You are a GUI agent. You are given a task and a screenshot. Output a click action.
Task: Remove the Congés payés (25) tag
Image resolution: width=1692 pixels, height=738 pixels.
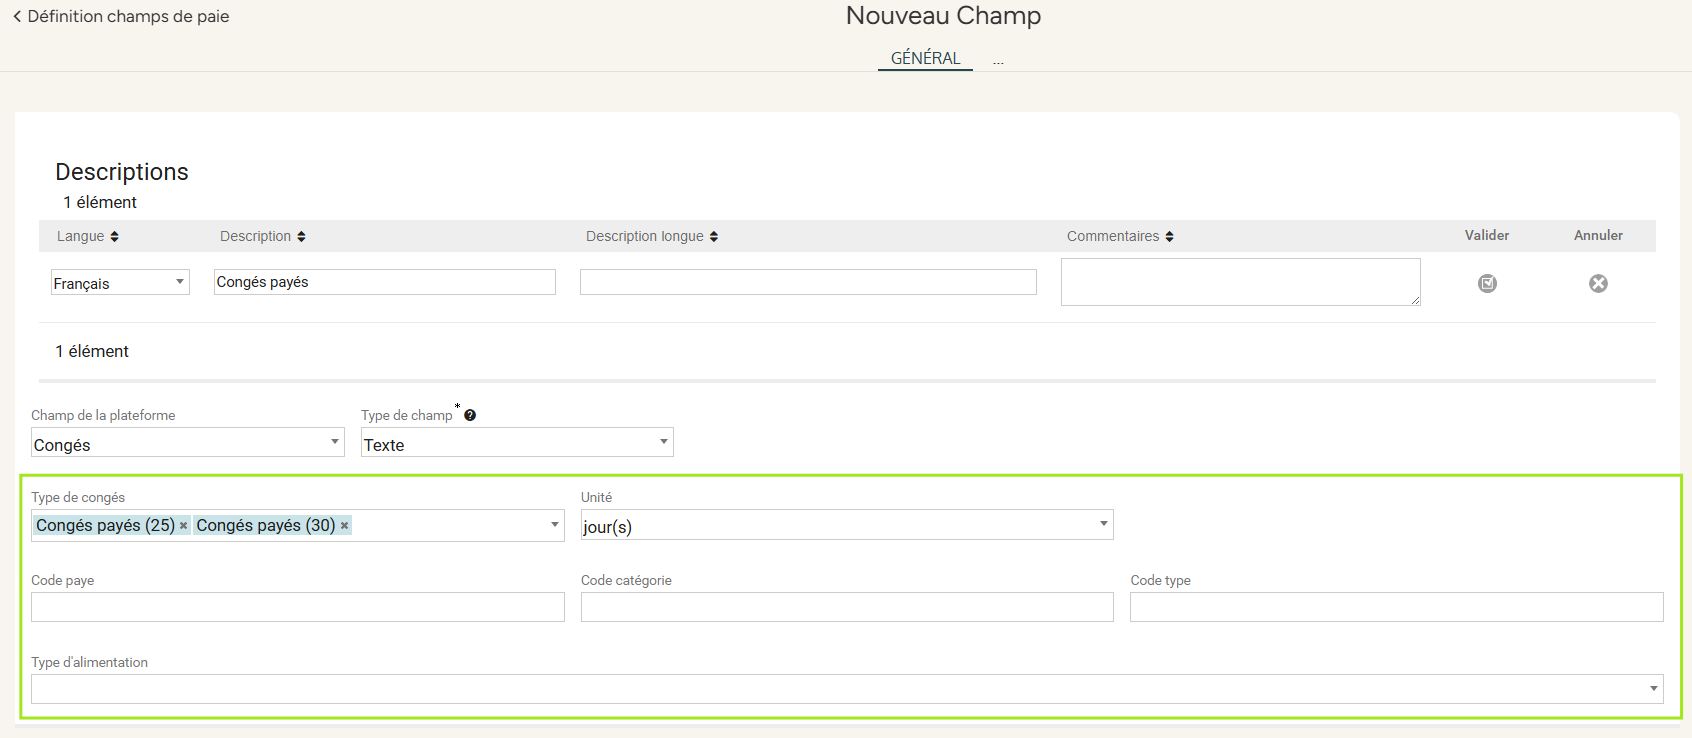tap(184, 526)
